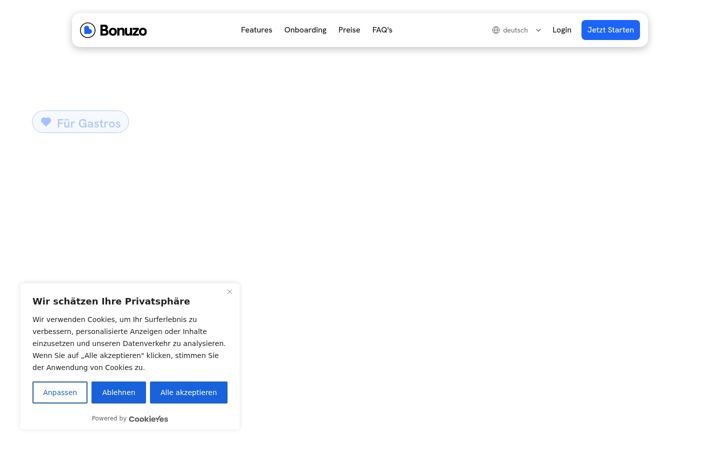
Task: Accept all cookies with Alle akzeptieren
Action: pyautogui.click(x=189, y=393)
